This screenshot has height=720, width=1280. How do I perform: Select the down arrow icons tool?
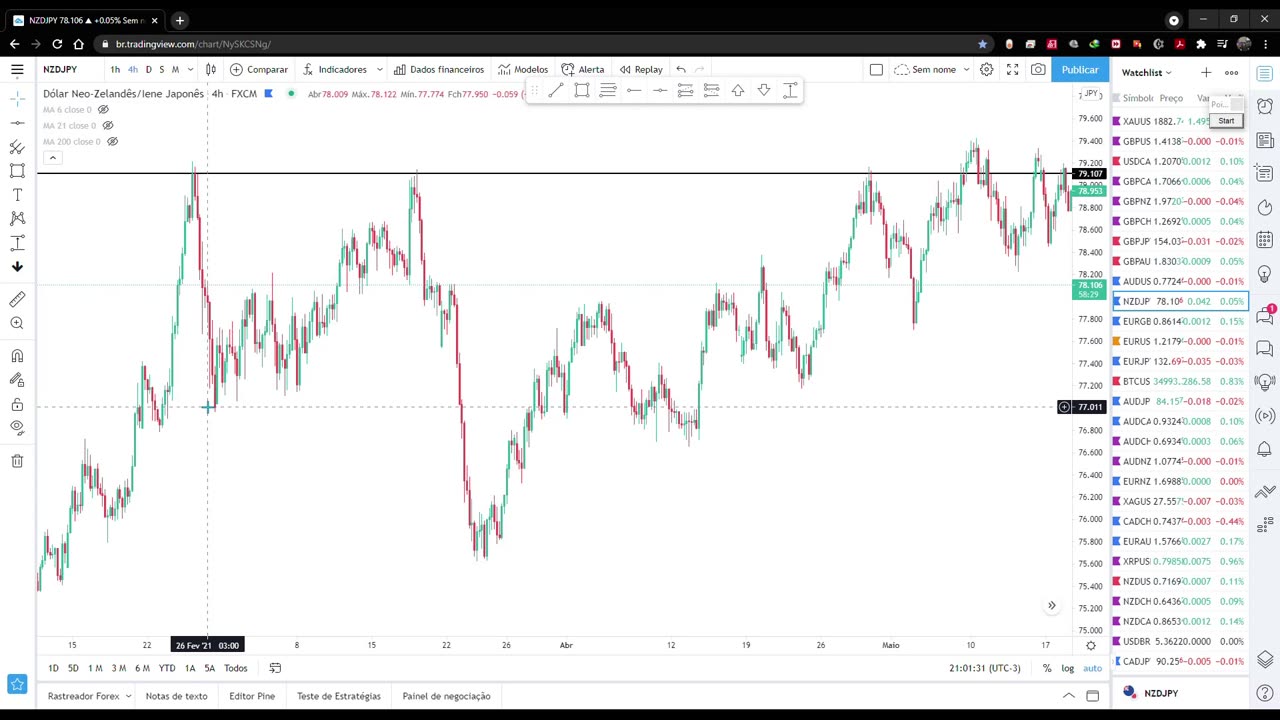17,267
